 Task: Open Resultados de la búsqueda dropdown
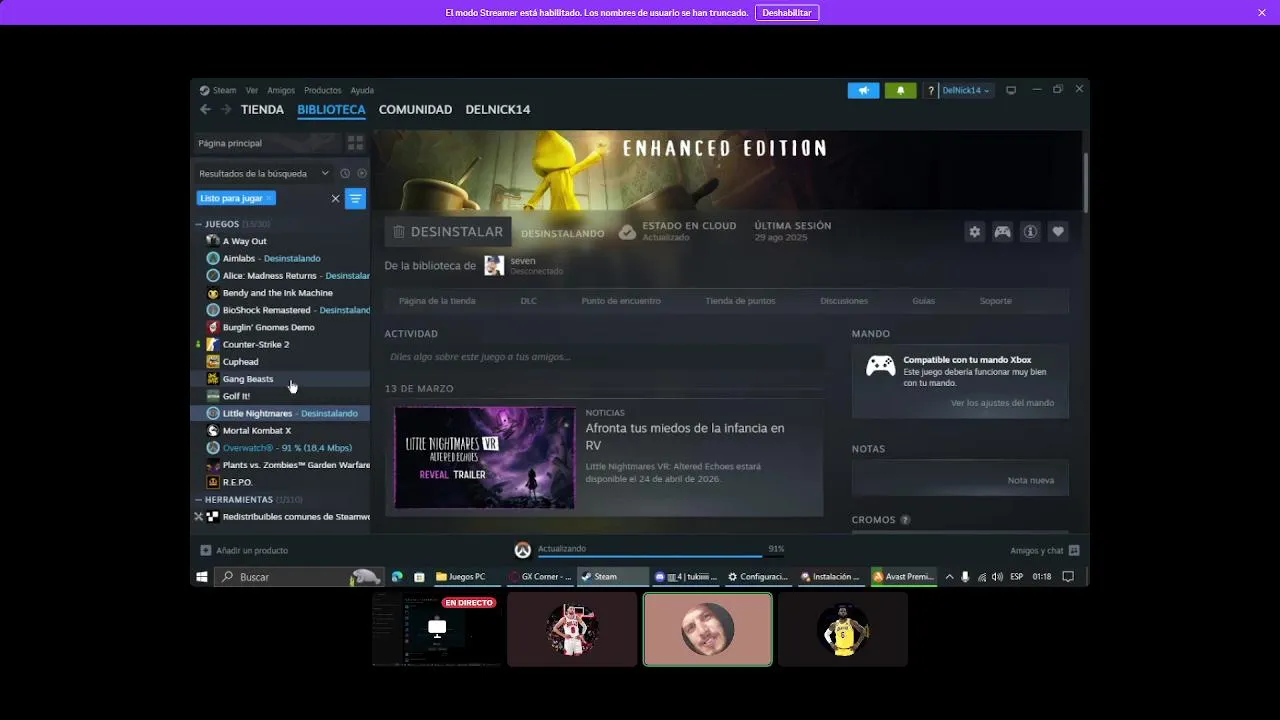pos(264,173)
